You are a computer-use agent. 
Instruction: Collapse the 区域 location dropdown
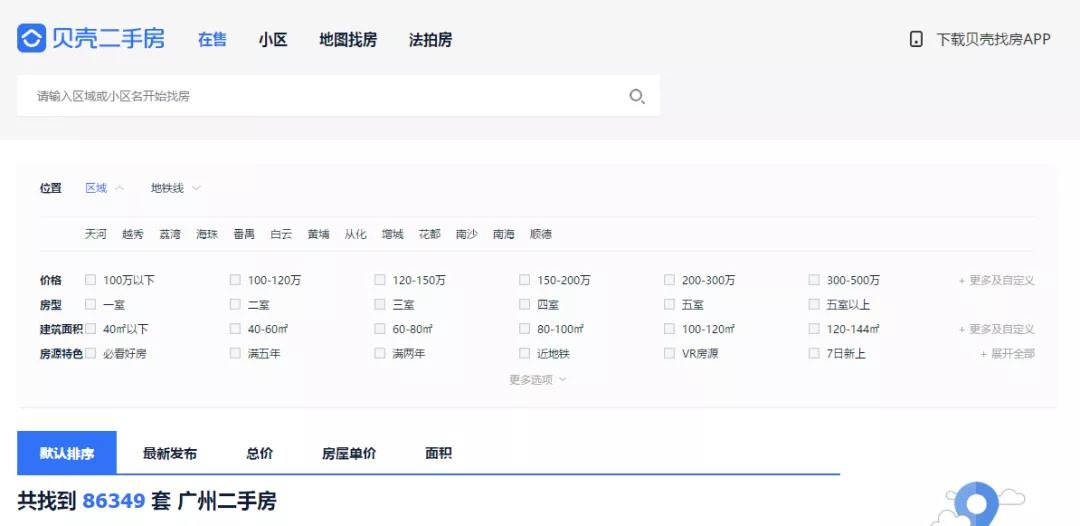tap(104, 188)
